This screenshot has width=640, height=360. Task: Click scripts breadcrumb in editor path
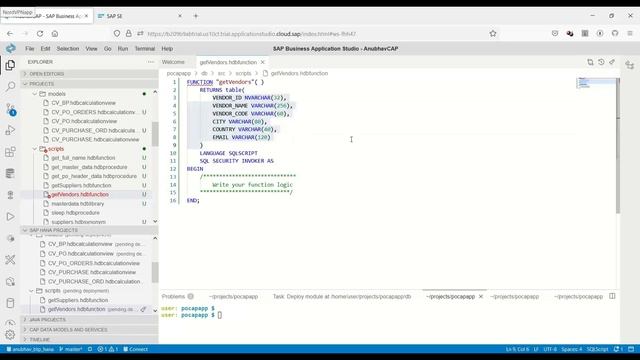point(243,73)
